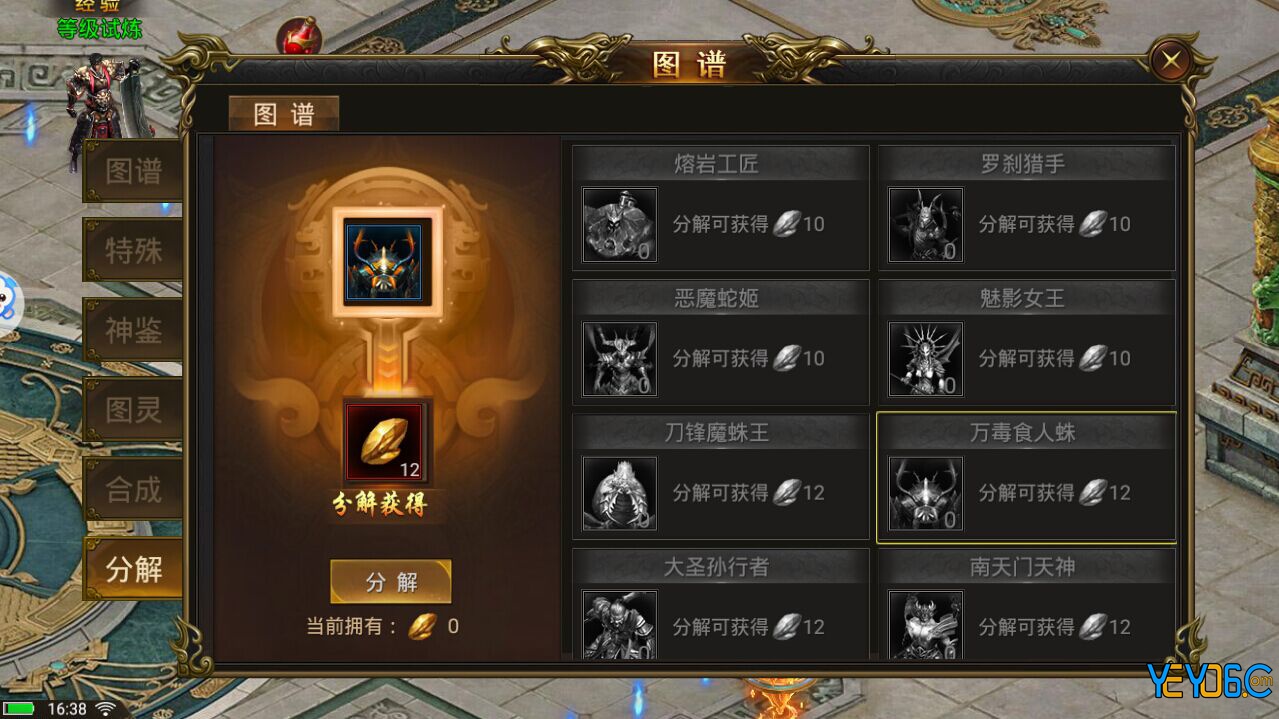1279x719 pixels.
Task: Select the 罗刹猎手 portrait icon
Action: point(926,225)
